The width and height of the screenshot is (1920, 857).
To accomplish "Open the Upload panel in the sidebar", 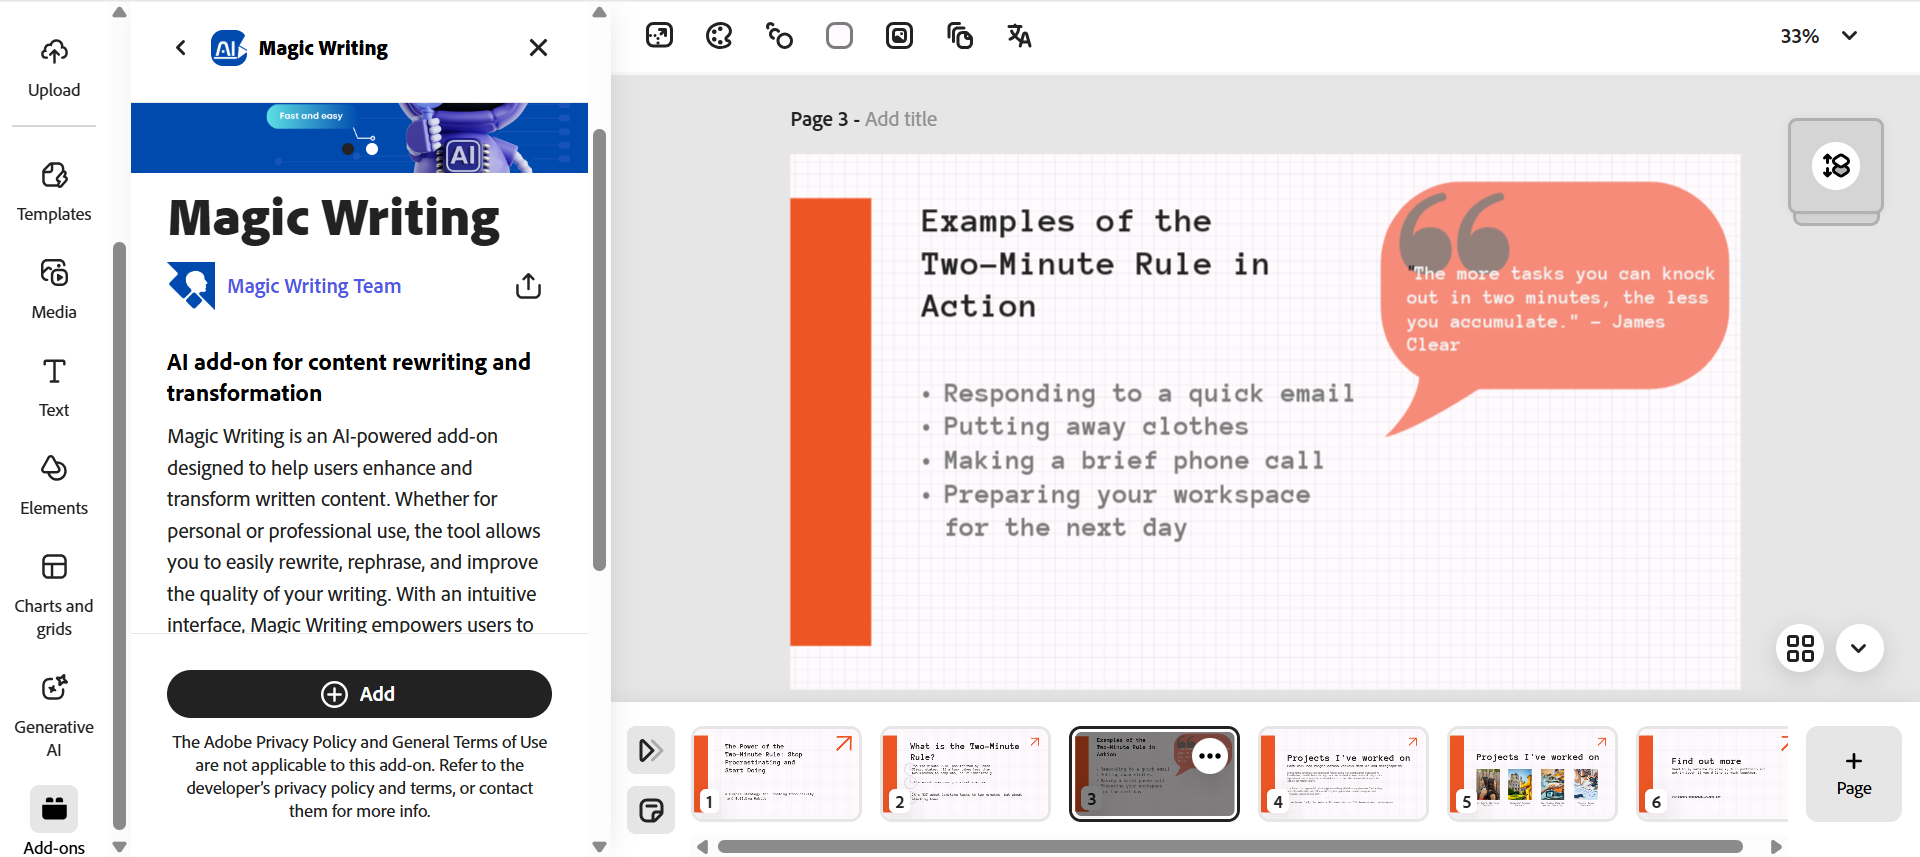I will 54,68.
